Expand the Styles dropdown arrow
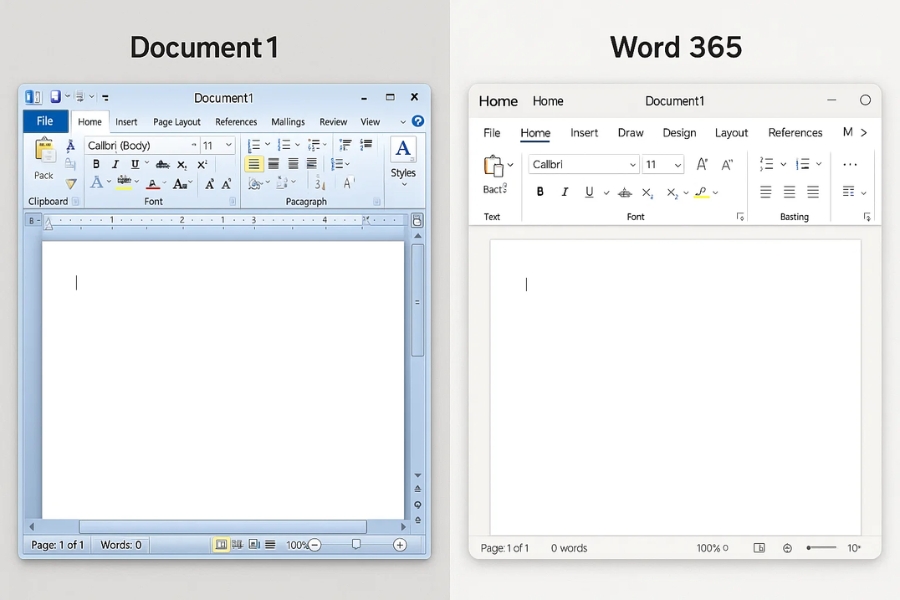 coord(404,184)
